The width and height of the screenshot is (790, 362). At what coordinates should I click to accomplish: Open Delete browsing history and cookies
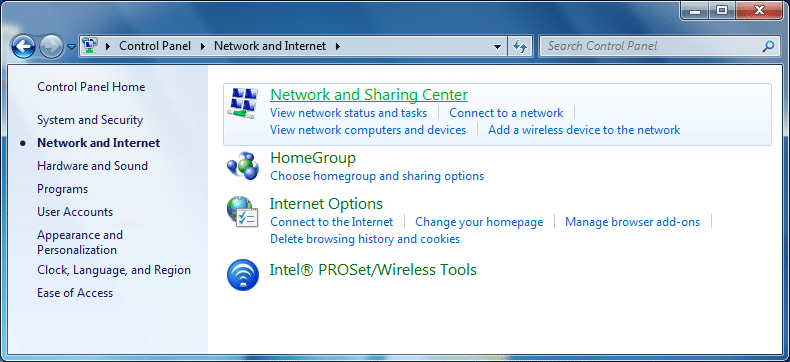(365, 239)
